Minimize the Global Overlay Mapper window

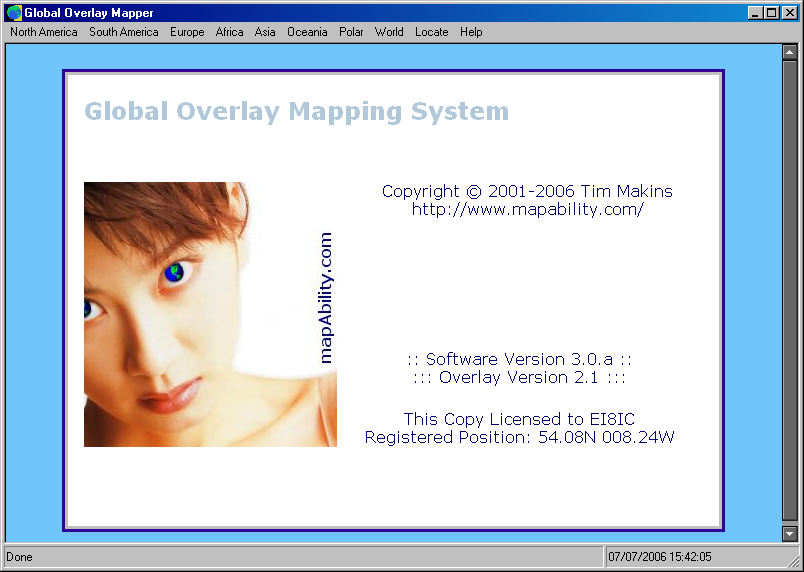pos(755,13)
